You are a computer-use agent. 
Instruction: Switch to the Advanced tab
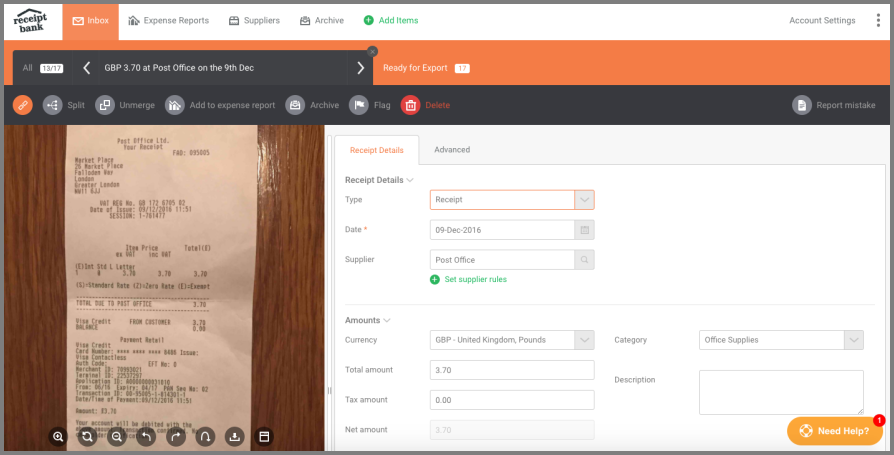click(x=452, y=150)
